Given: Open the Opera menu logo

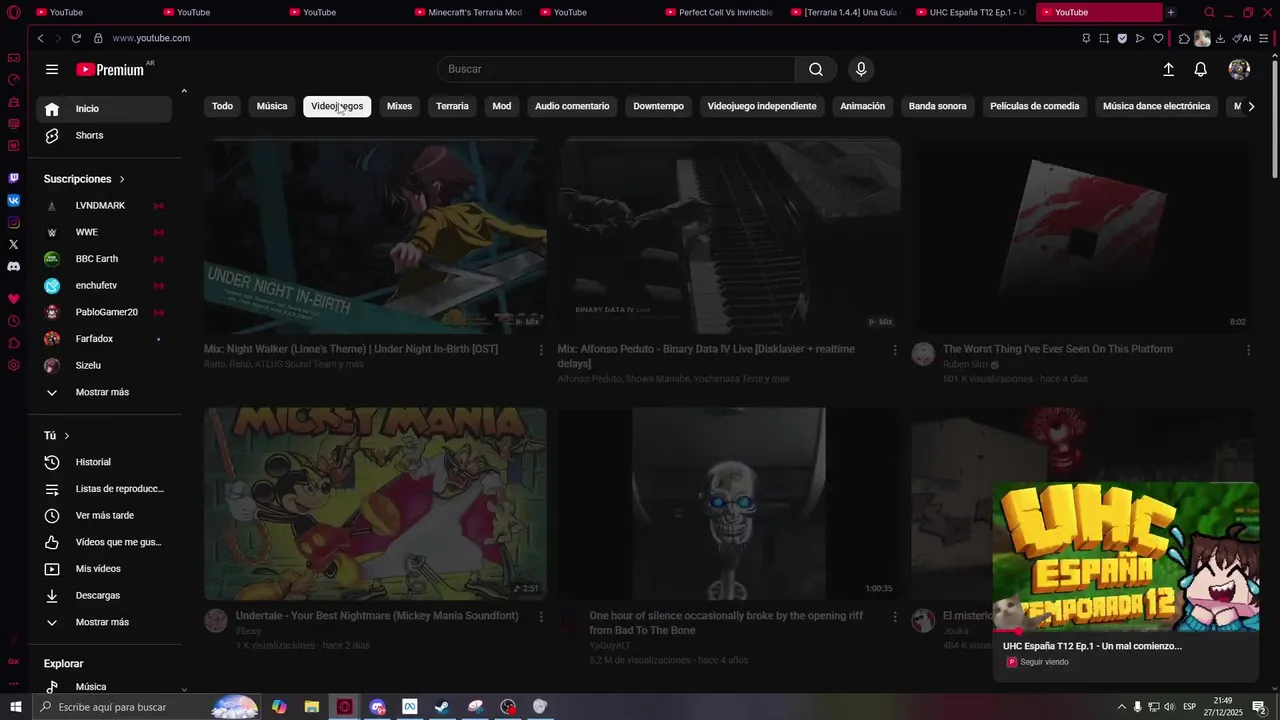Looking at the screenshot, I should [x=13, y=13].
